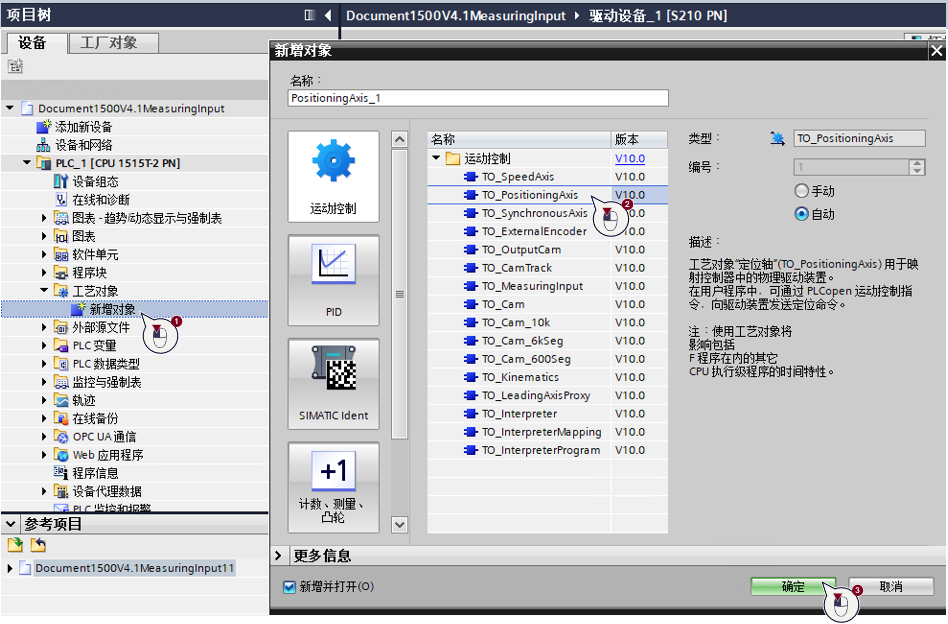The width and height of the screenshot is (948, 624).
Task: Click the type icon beside TO_PositioningAxis field
Action: [x=778, y=138]
